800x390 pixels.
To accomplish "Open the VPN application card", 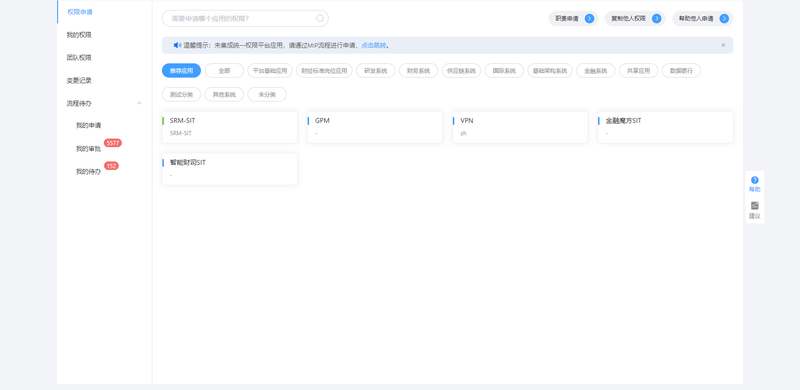I will (520, 127).
